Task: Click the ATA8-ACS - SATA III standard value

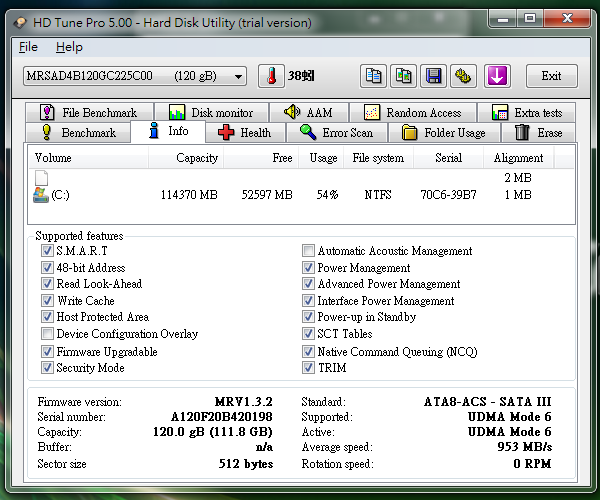Action: point(488,402)
